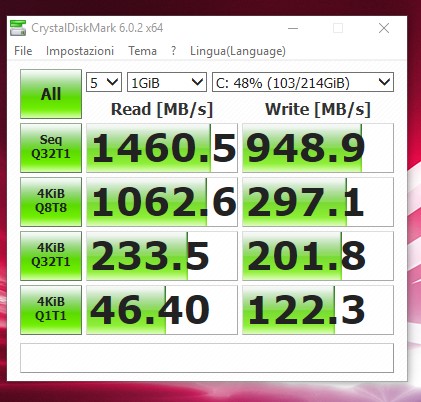Image resolution: width=421 pixels, height=402 pixels.
Task: Click the empty comment field at bottom
Action: [207, 358]
